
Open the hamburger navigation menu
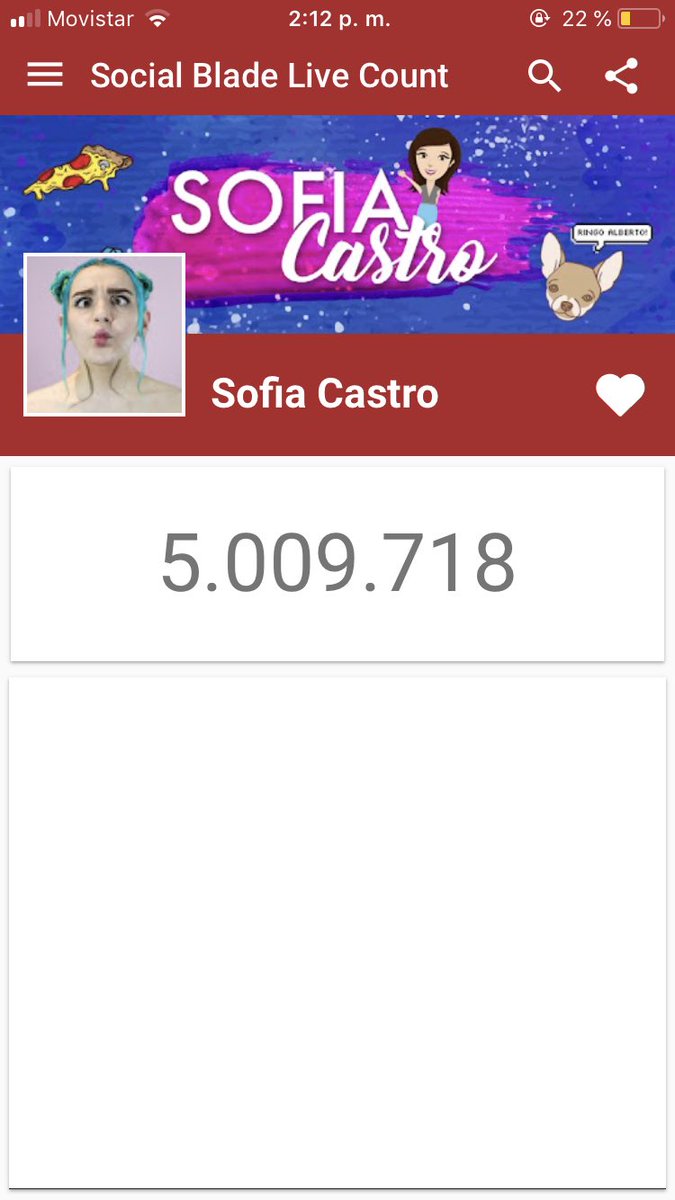[45, 75]
